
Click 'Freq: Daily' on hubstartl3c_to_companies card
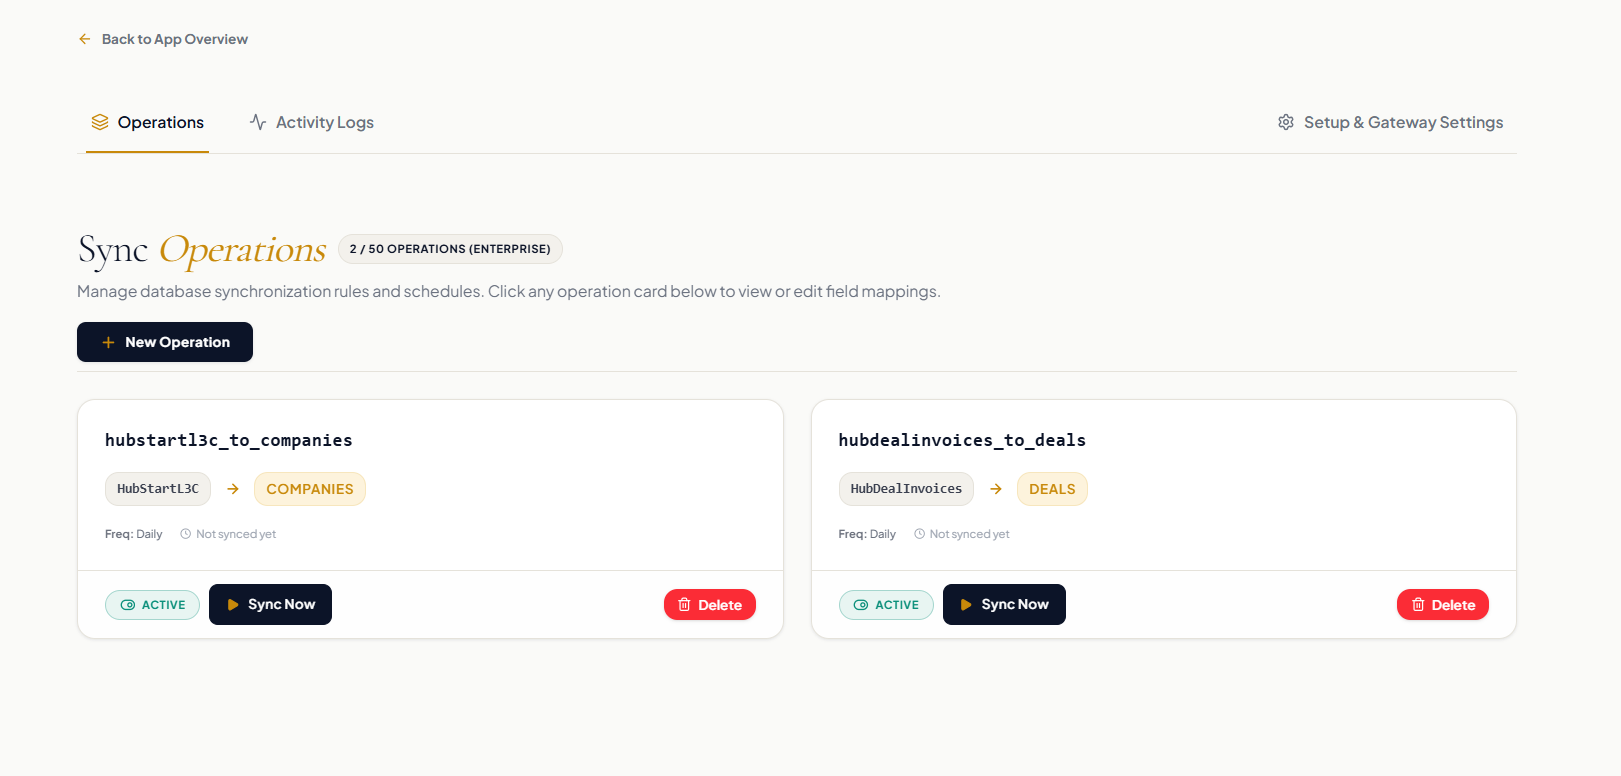click(x=134, y=534)
